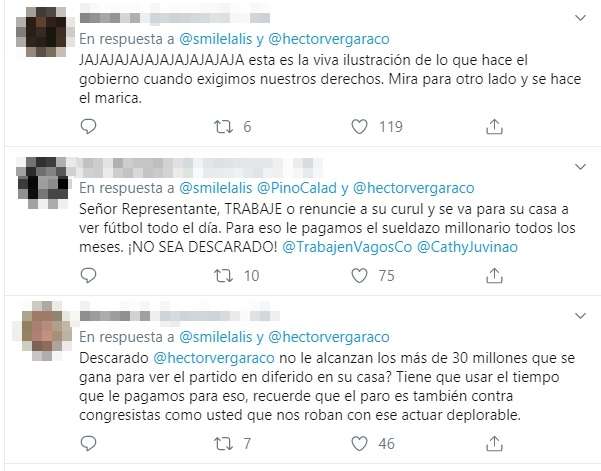The width and height of the screenshot is (601, 471).
Task: Reply to the Descarado tweet
Action: tap(88, 443)
